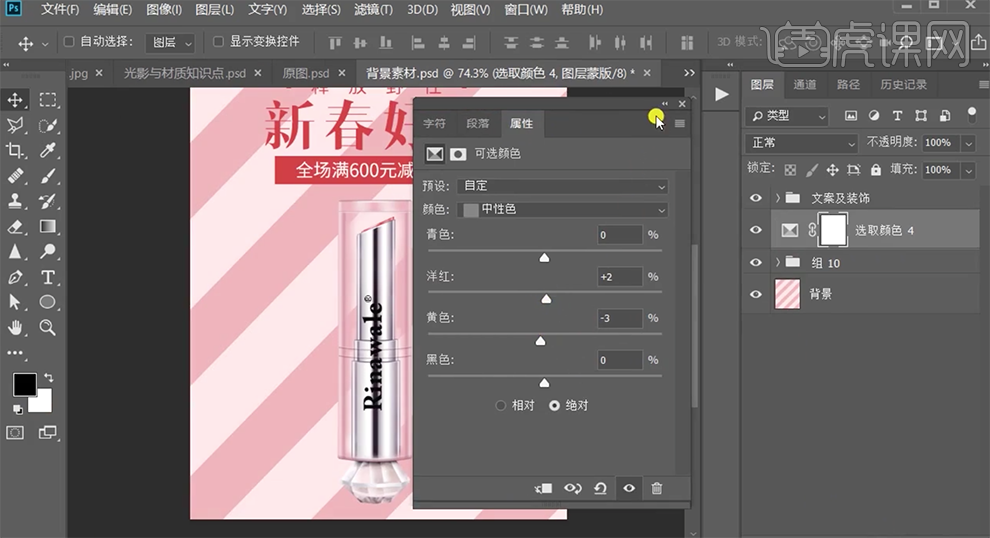Open the auto-select 图层 dropdown

[170, 42]
